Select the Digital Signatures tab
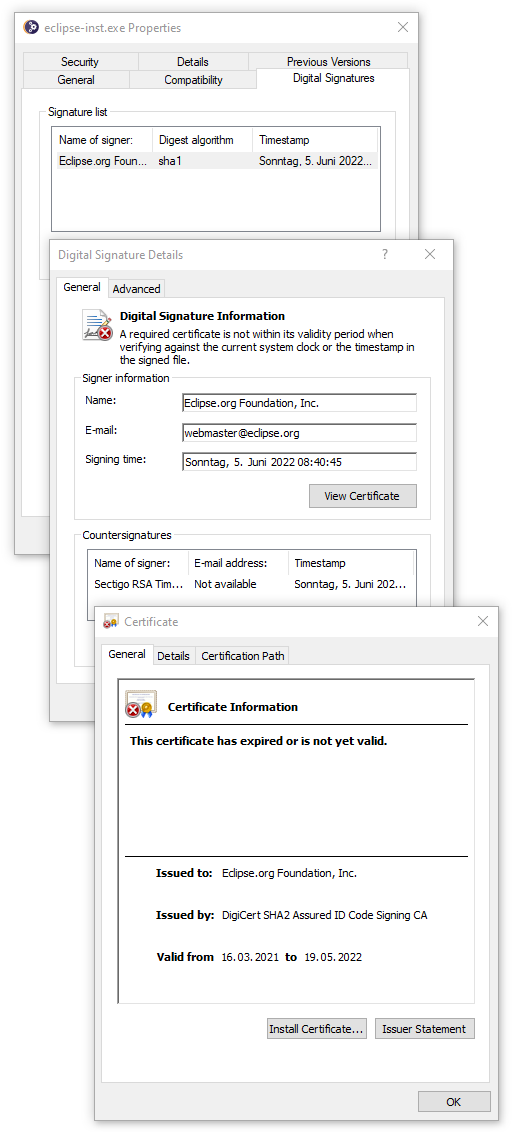This screenshot has width=515, height=1132. [333, 78]
